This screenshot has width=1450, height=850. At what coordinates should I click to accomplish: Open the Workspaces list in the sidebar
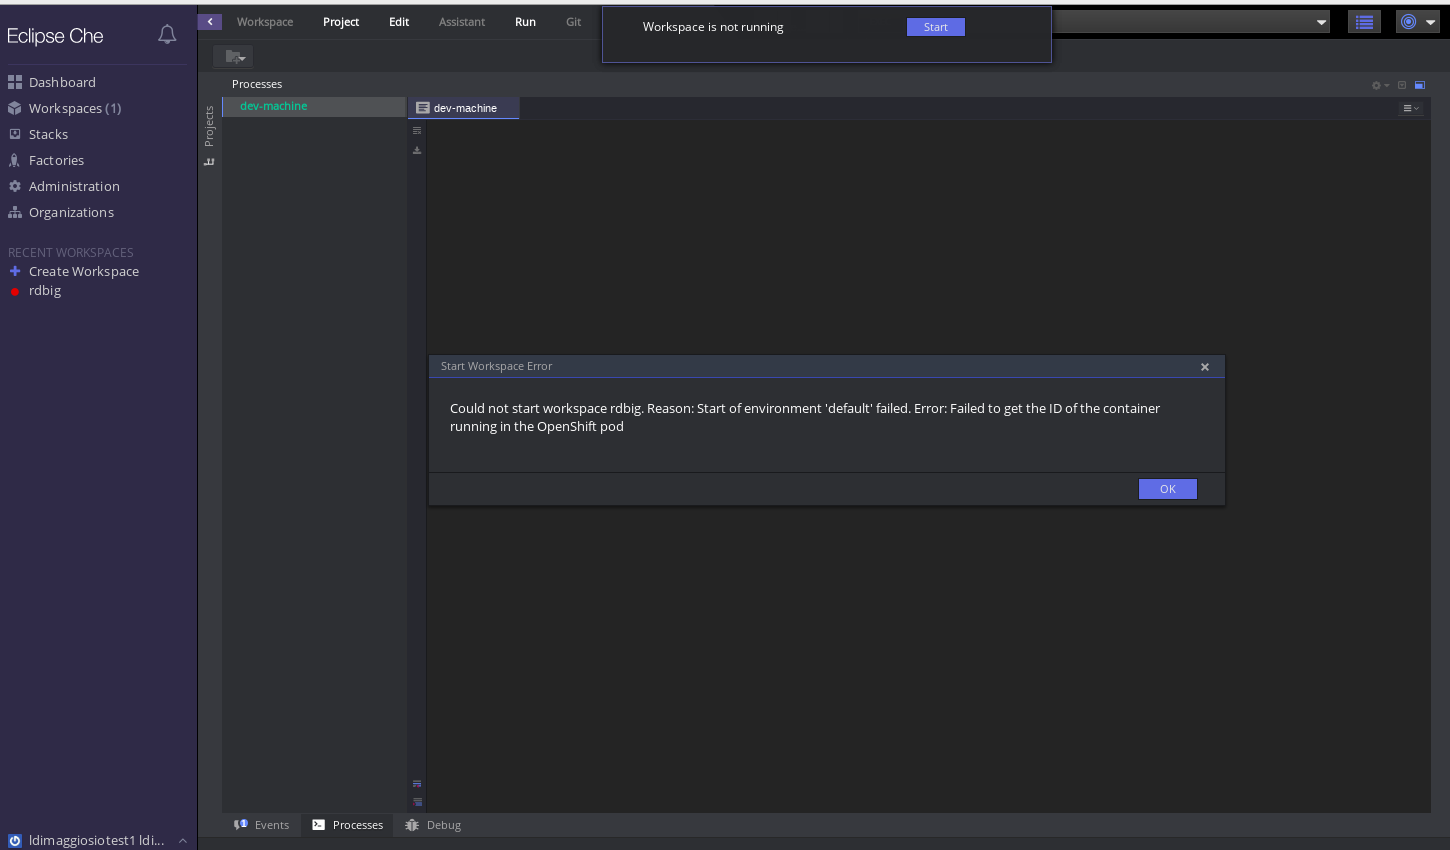pyautogui.click(x=76, y=108)
